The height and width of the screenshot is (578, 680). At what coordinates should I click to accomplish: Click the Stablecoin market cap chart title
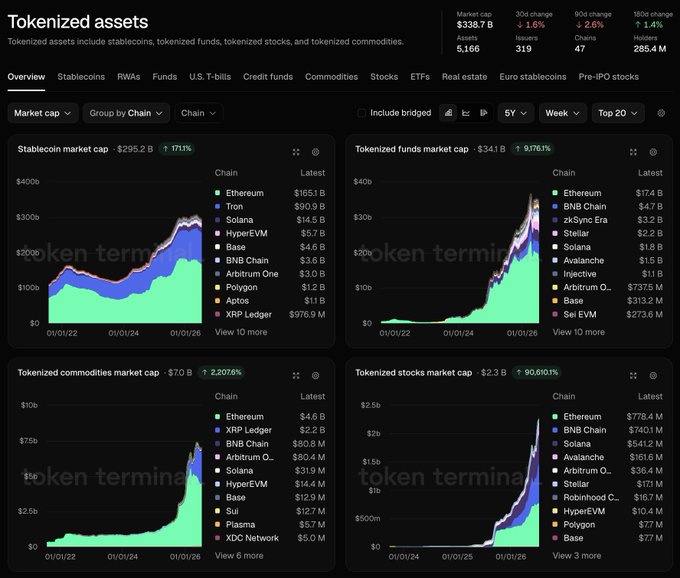[63, 149]
